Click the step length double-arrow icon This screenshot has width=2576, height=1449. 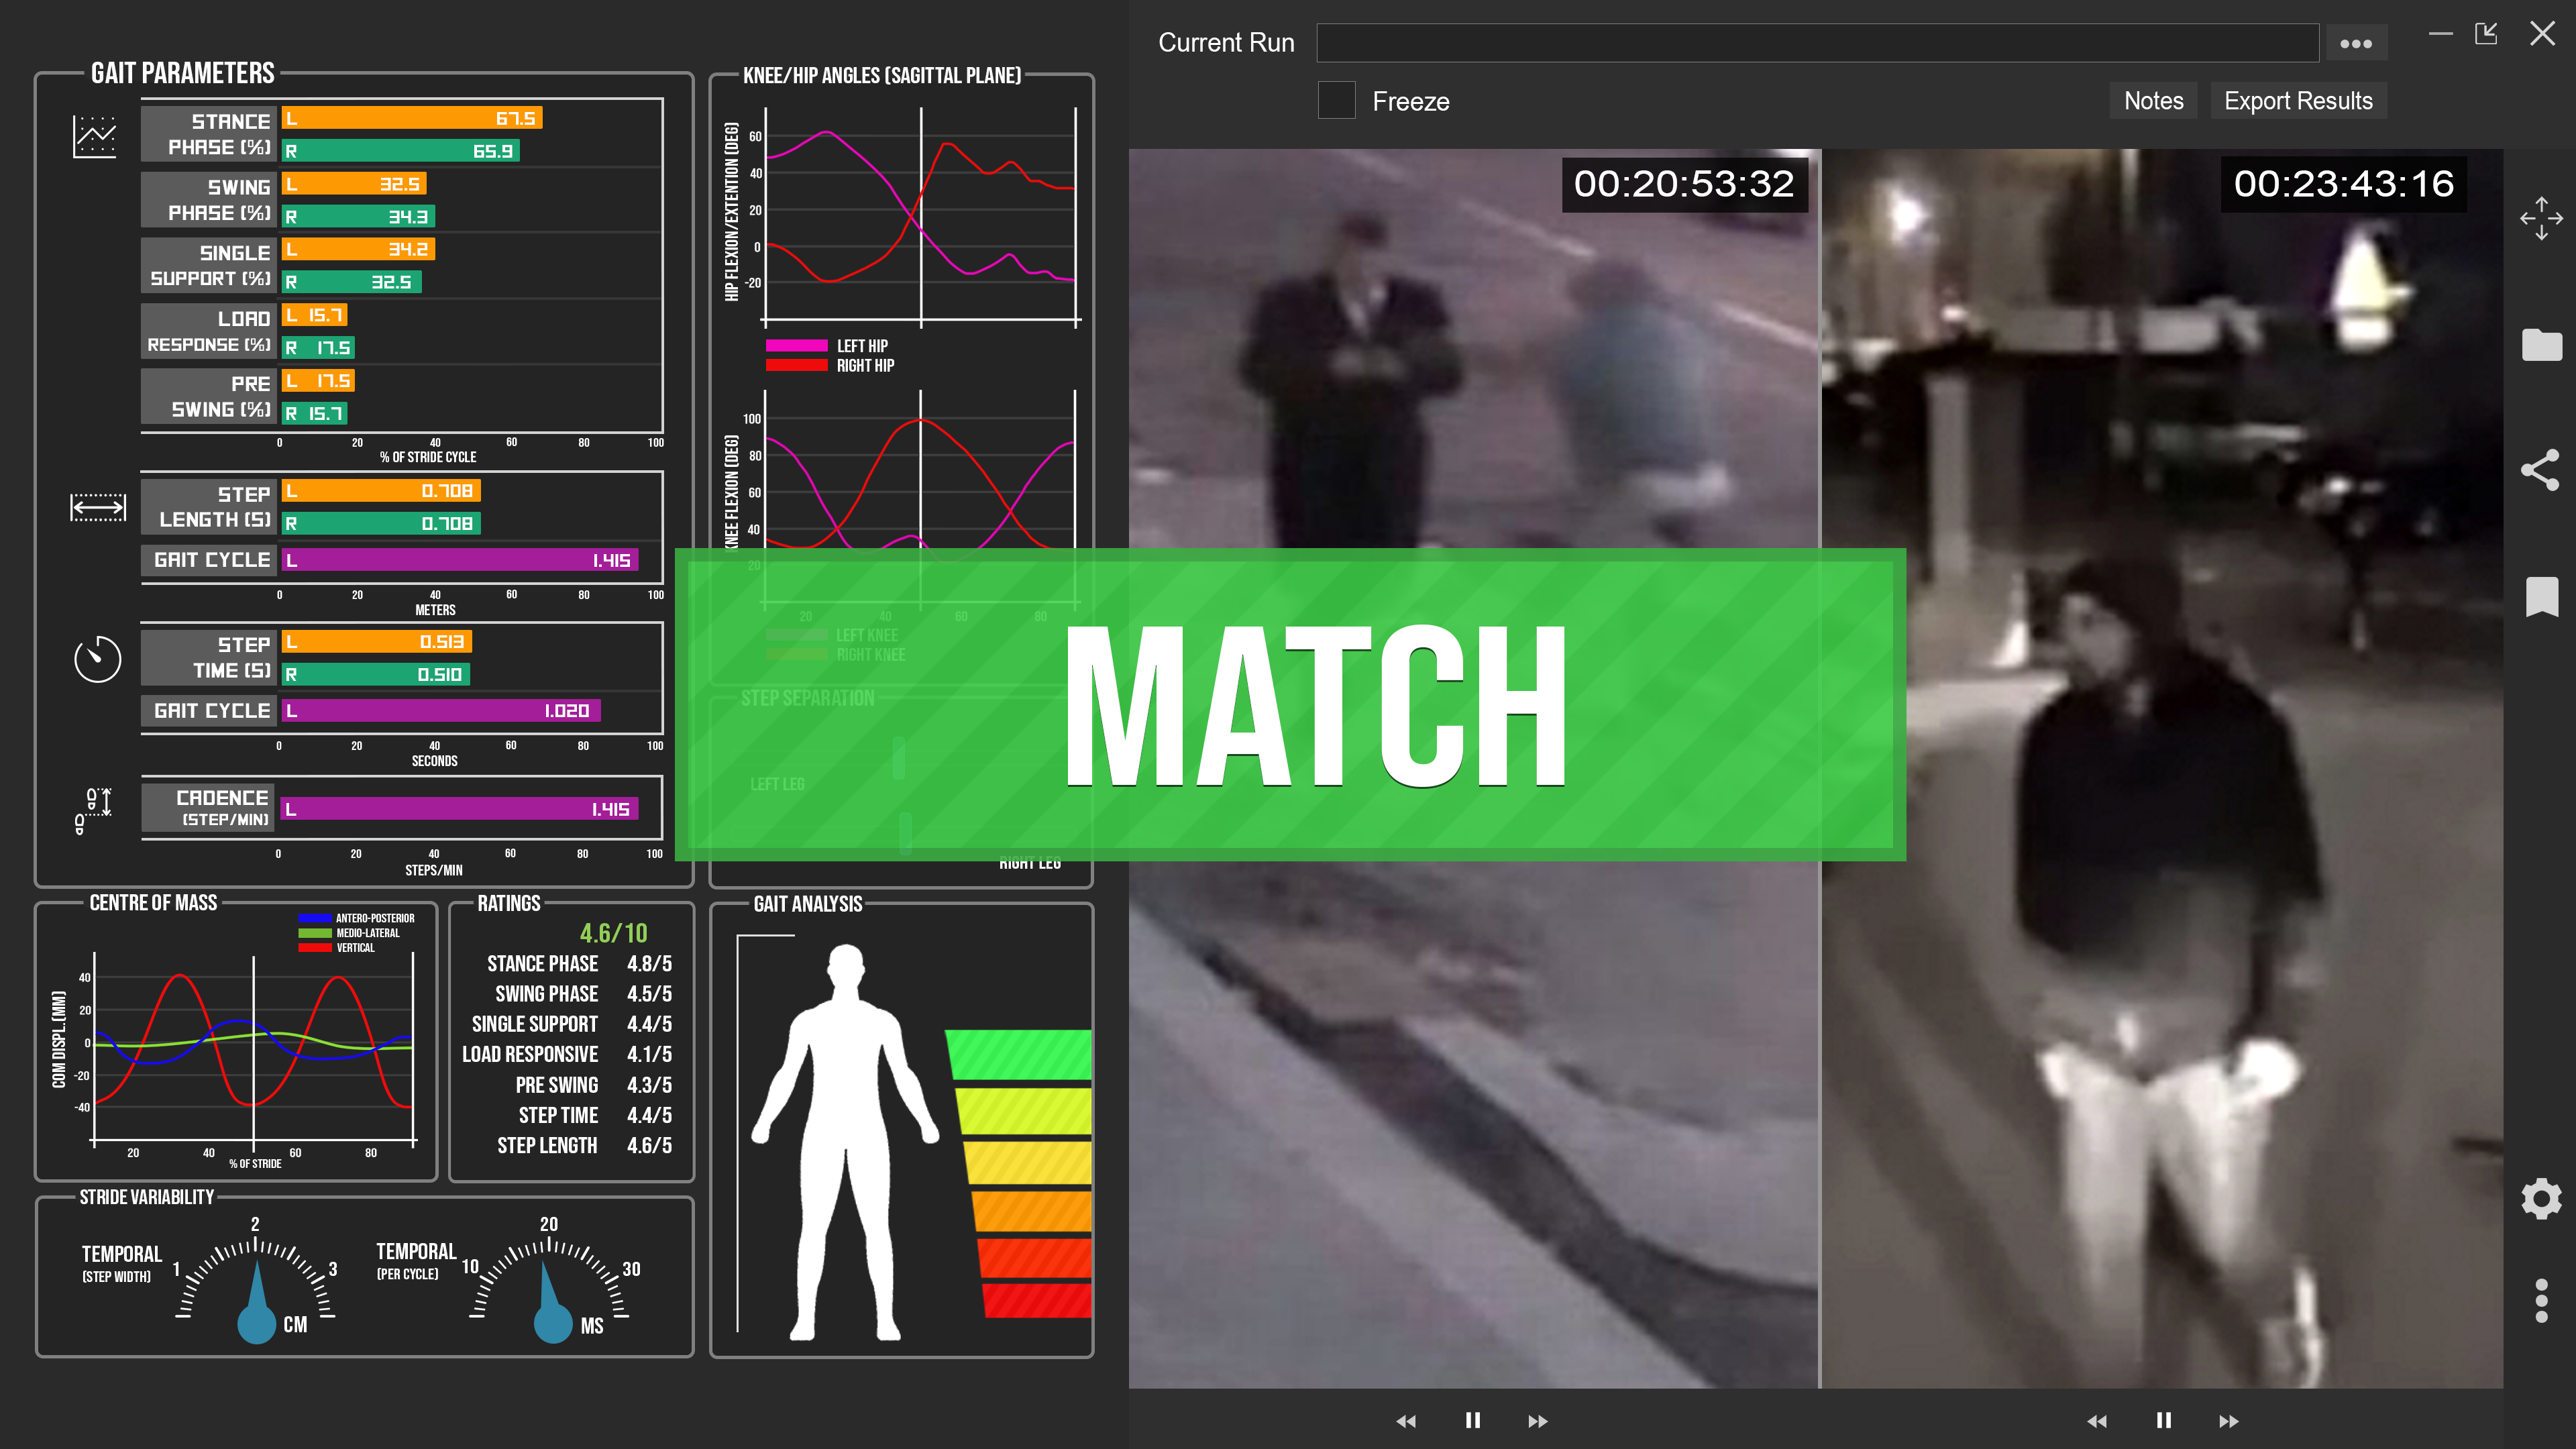[98, 507]
